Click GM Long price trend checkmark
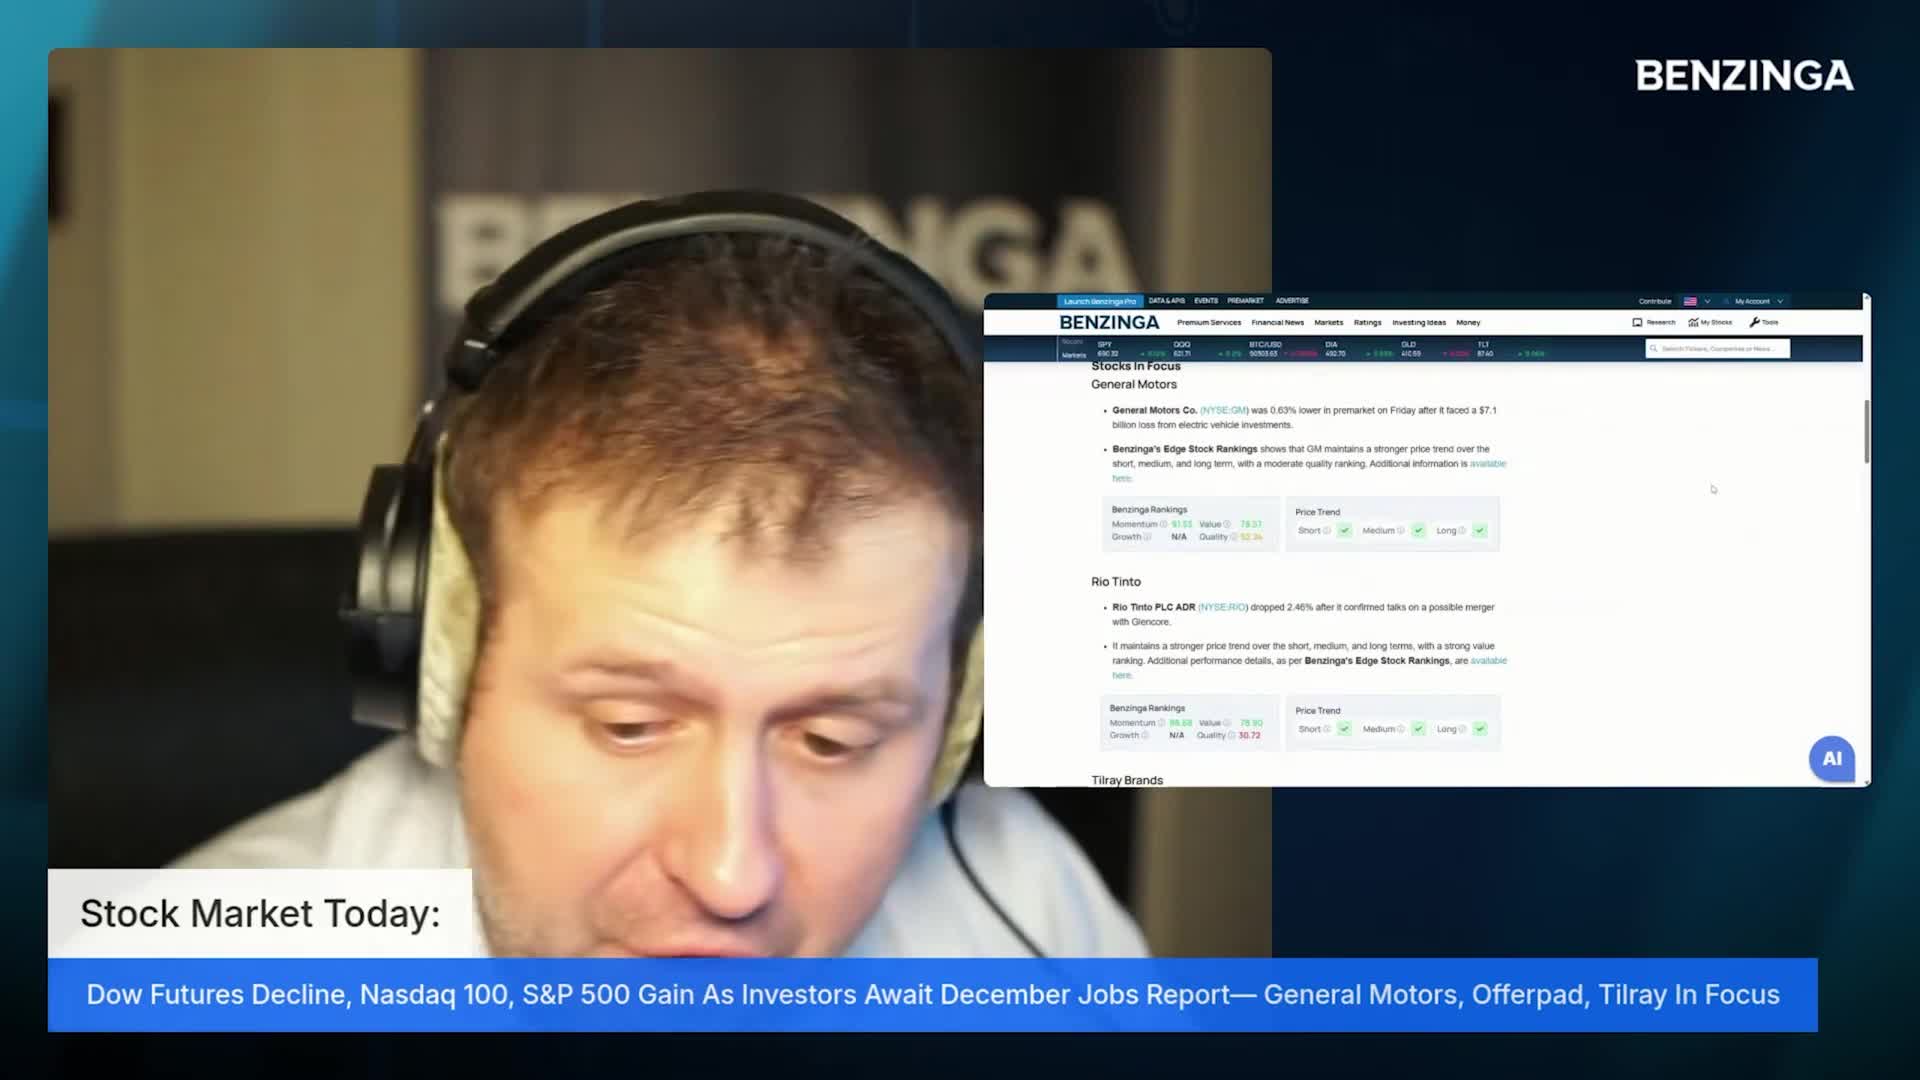The image size is (1920, 1080). click(x=1479, y=531)
